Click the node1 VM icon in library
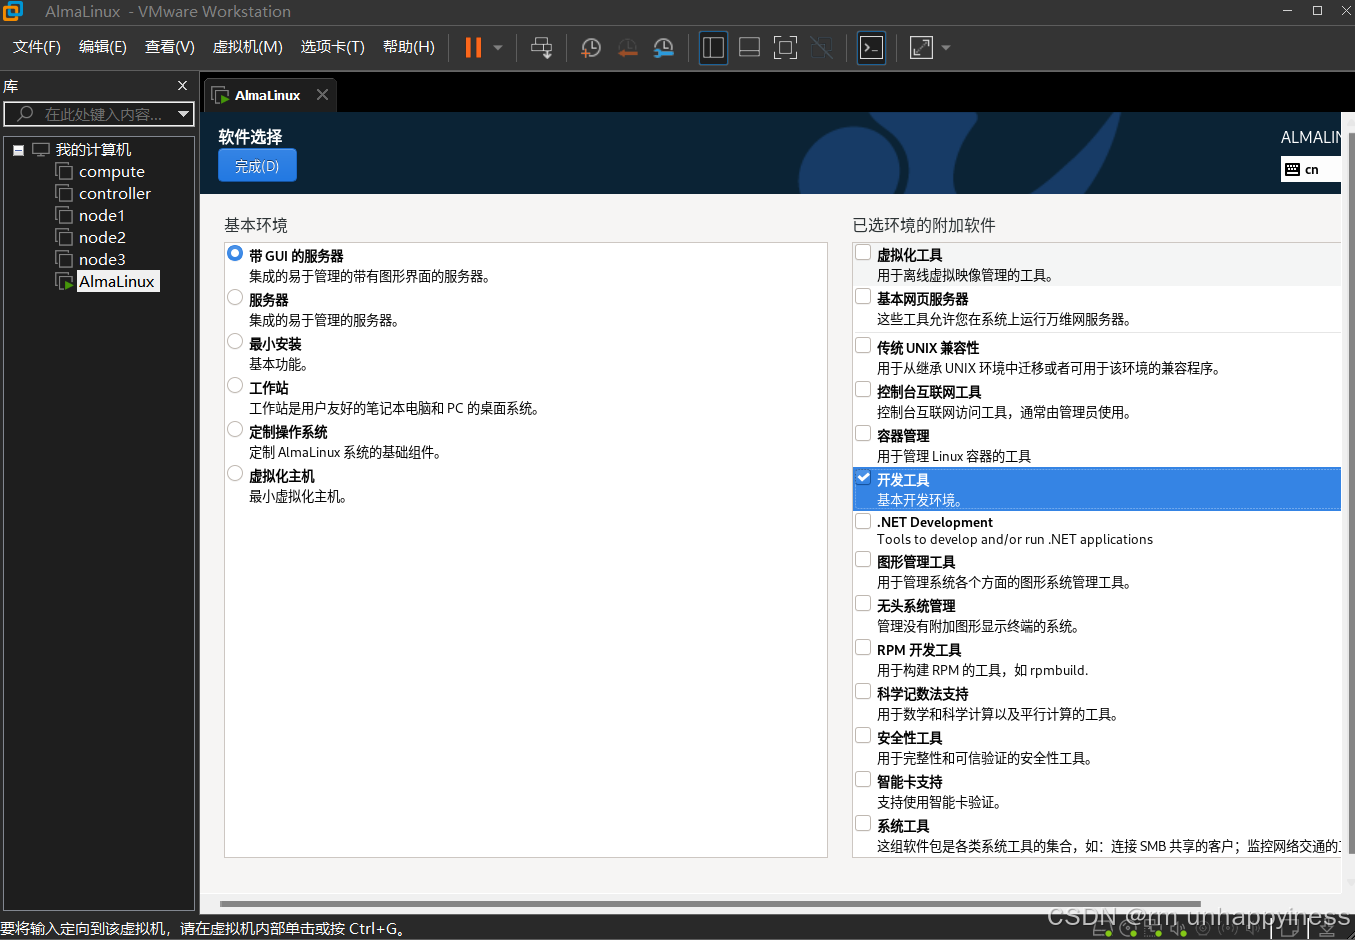 click(64, 215)
